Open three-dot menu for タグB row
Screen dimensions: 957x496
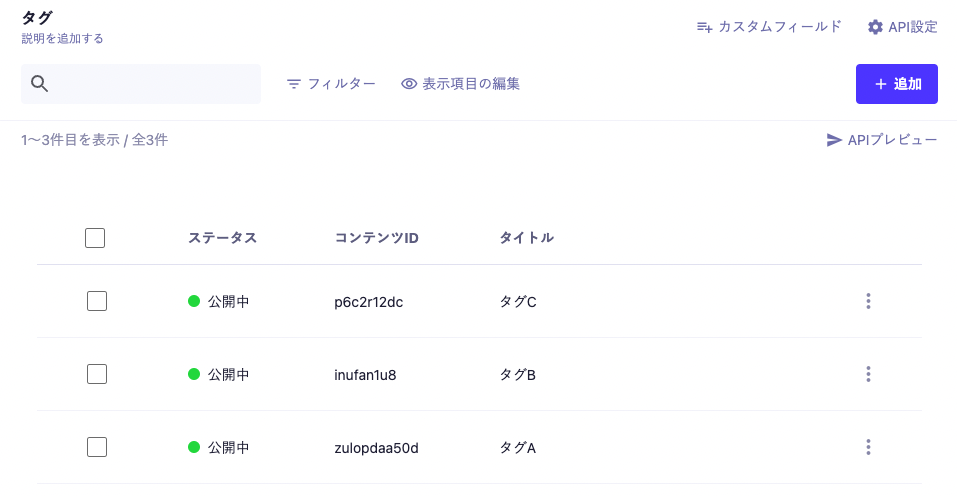[868, 374]
